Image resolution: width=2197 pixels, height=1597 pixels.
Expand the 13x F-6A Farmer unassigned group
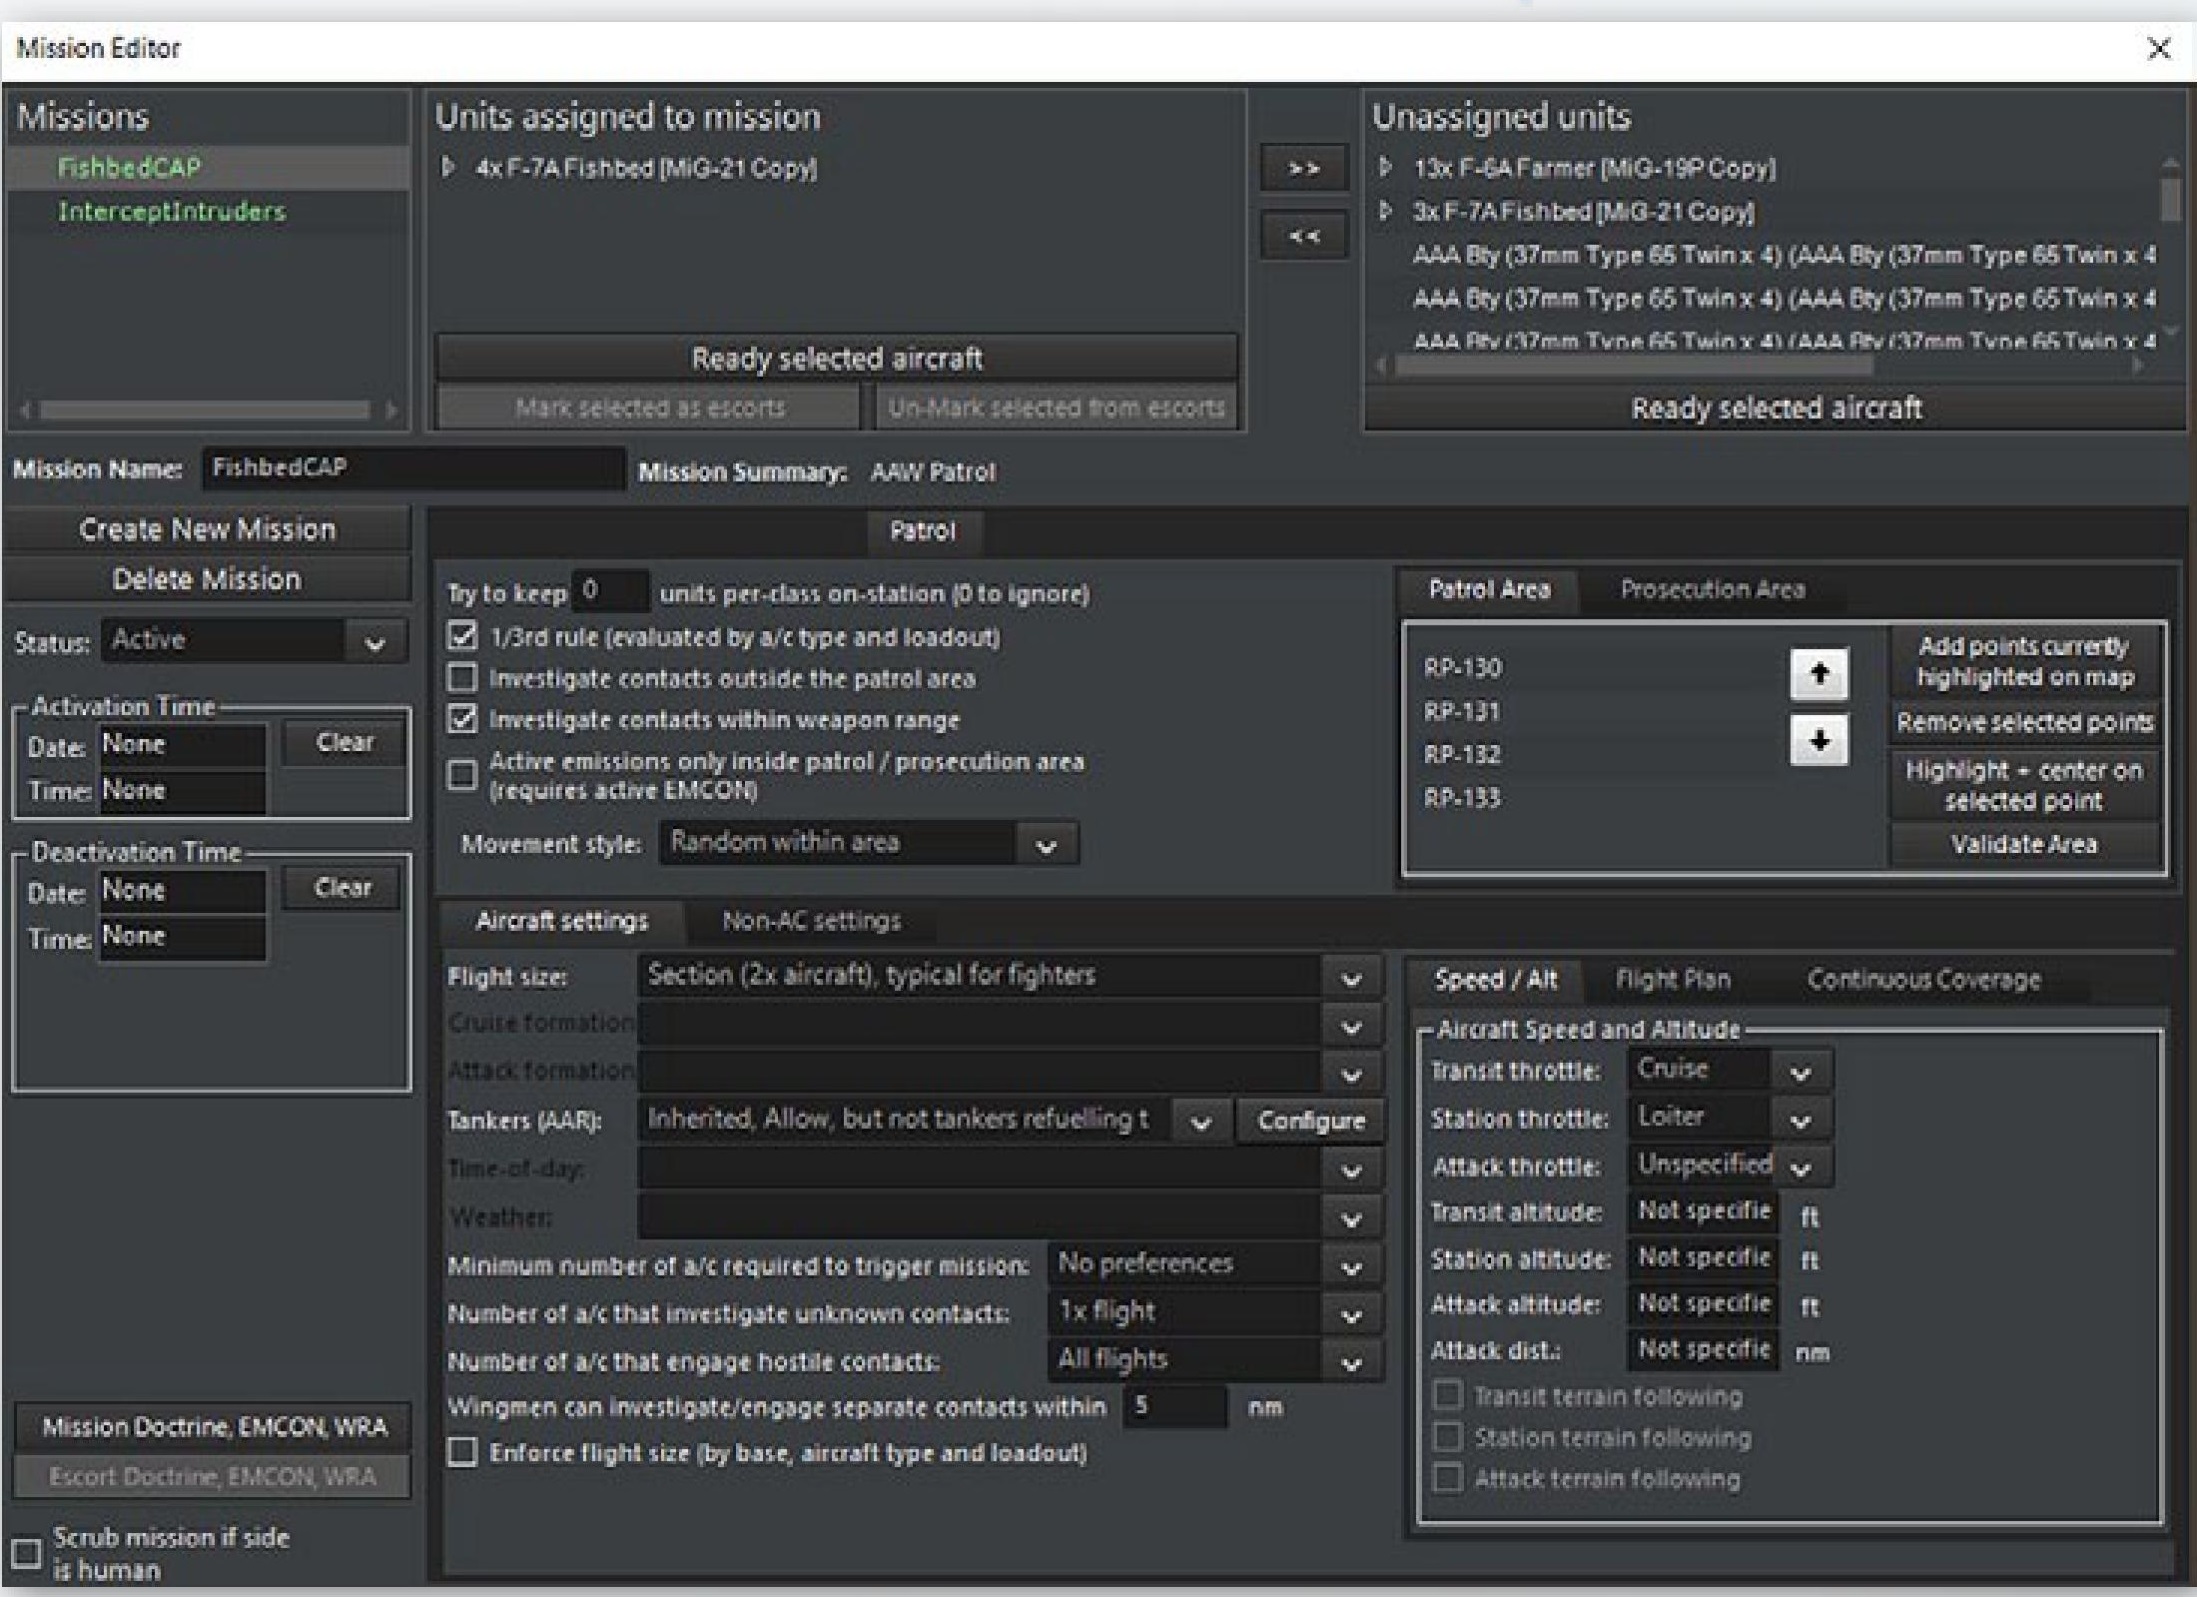click(1385, 167)
